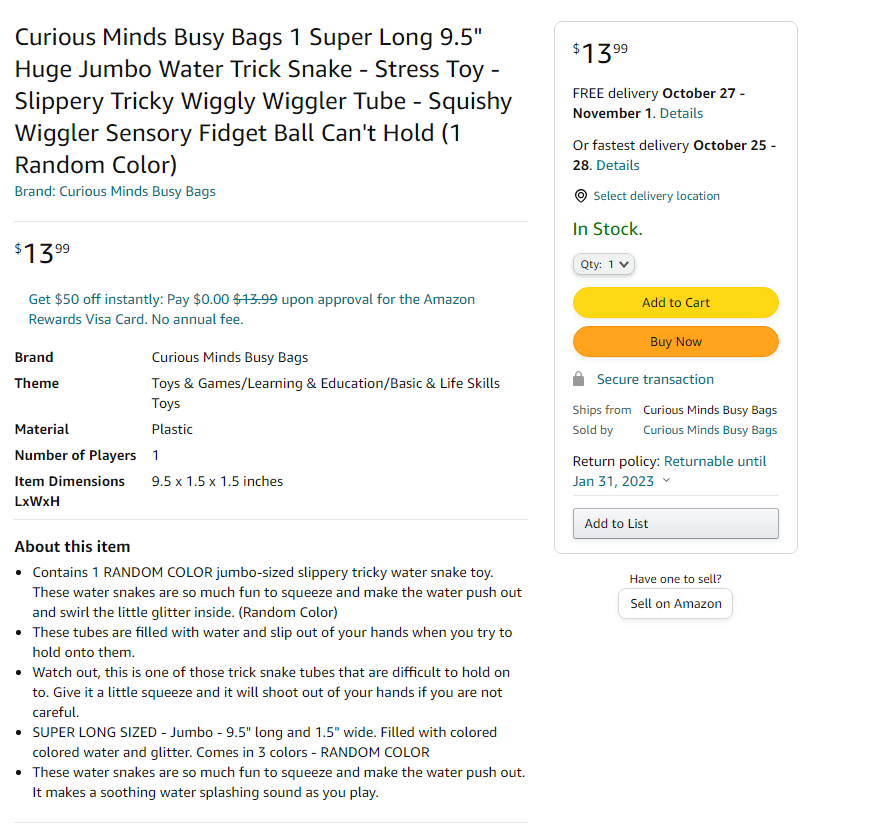Image resolution: width=872 pixels, height=830 pixels.
Task: Expand the return policy chevron arrow
Action: pyautogui.click(x=667, y=481)
